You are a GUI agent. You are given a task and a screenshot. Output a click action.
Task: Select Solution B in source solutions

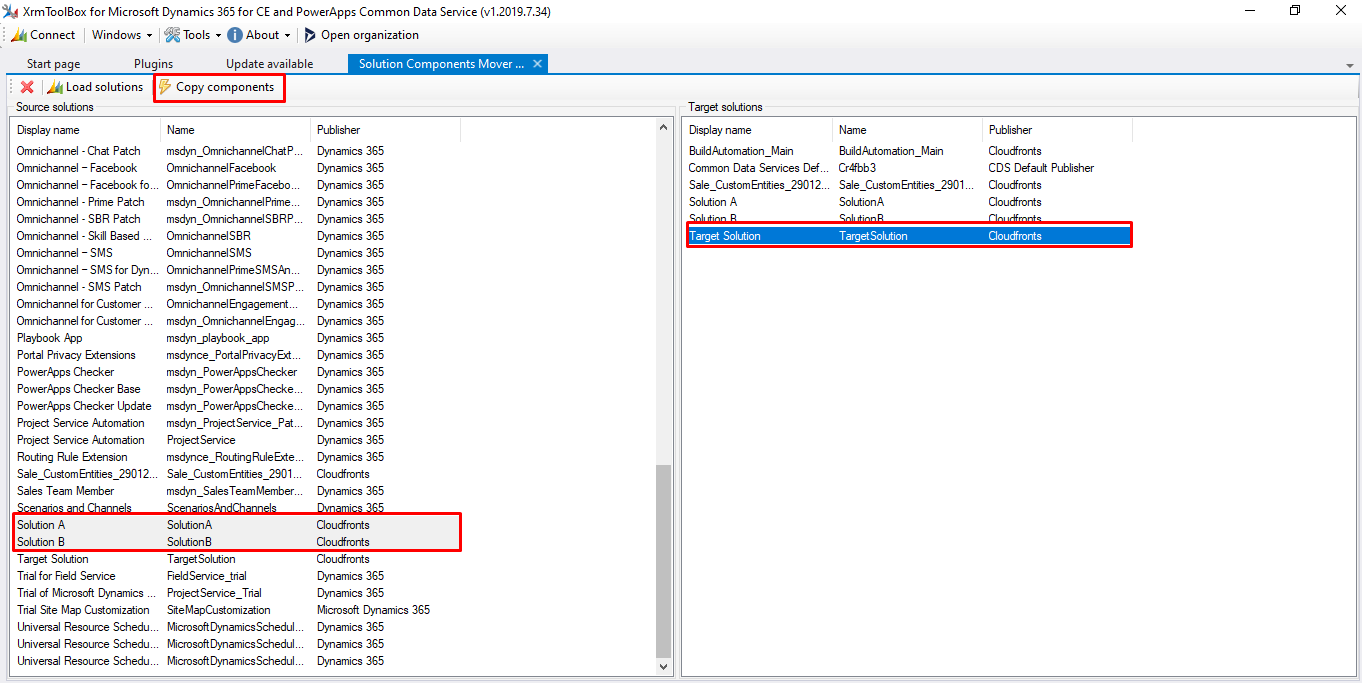(235, 542)
